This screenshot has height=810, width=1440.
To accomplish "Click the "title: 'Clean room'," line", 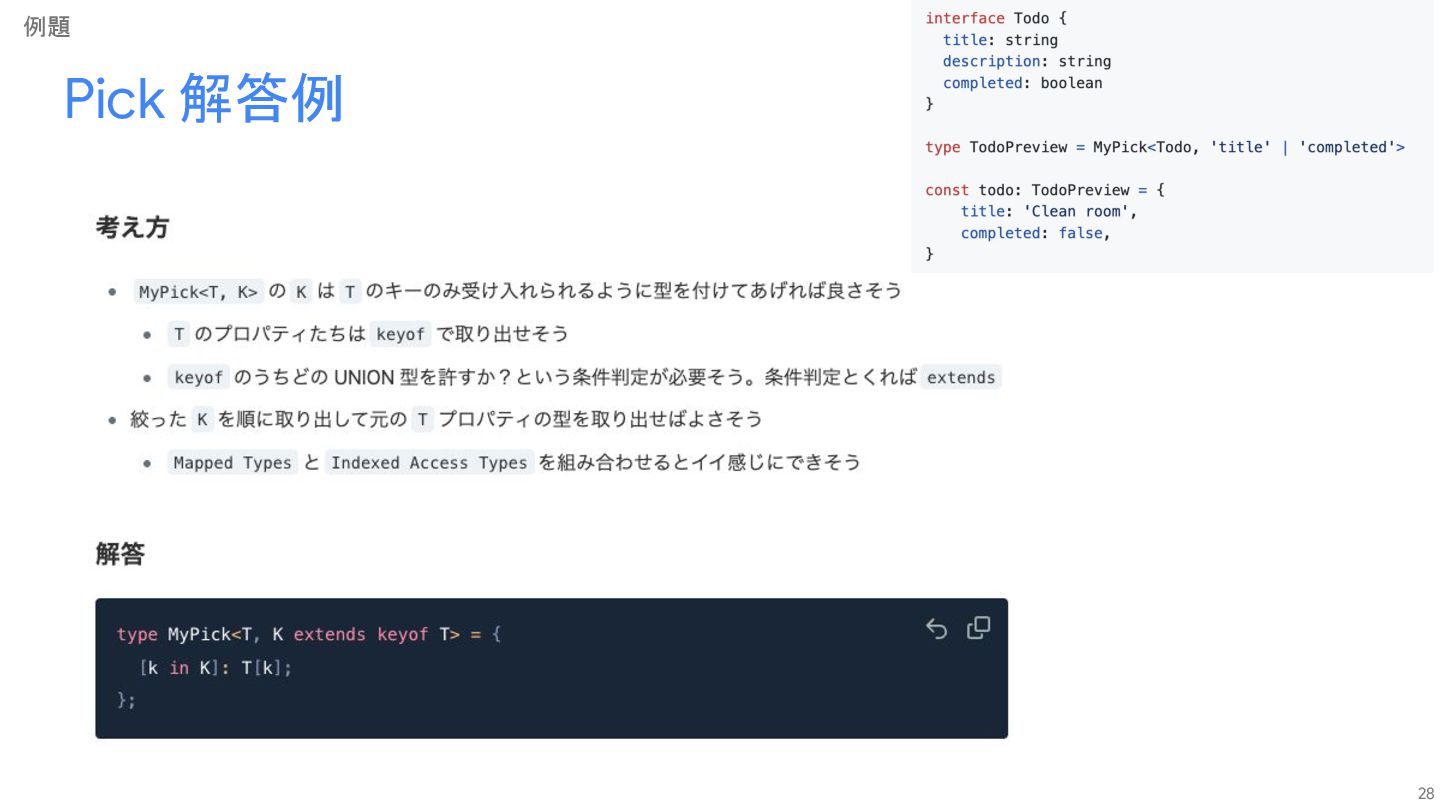I will (1049, 211).
